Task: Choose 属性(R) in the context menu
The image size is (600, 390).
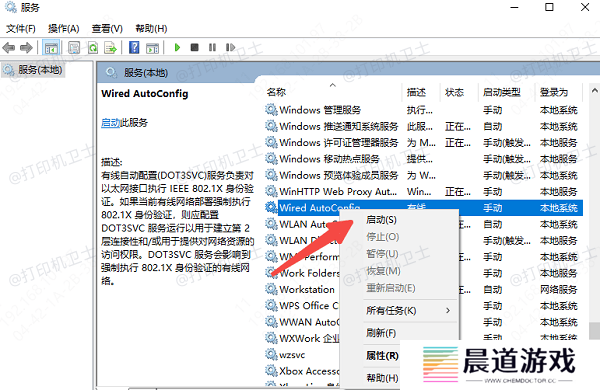Action: point(382,356)
